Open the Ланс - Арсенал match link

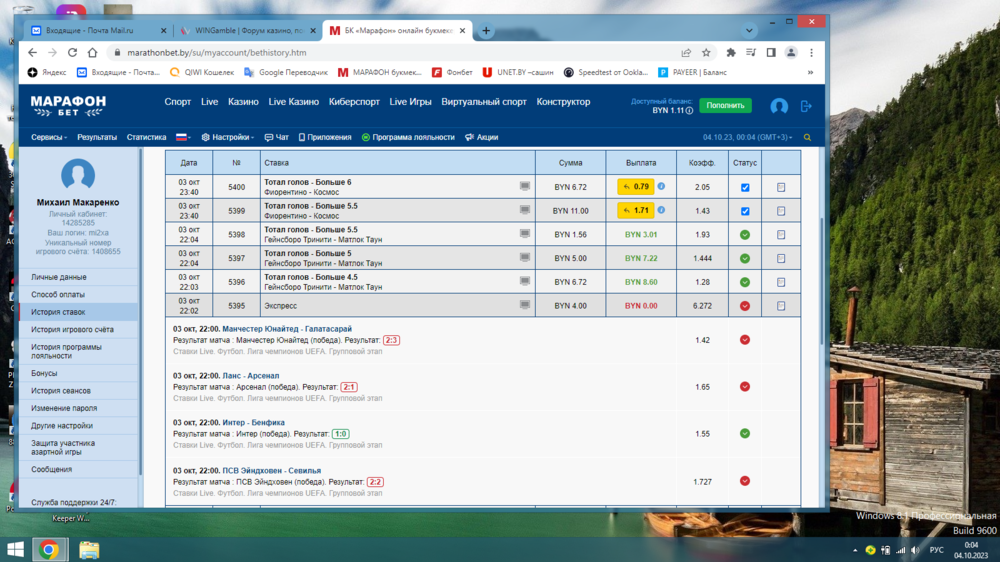click(x=251, y=376)
